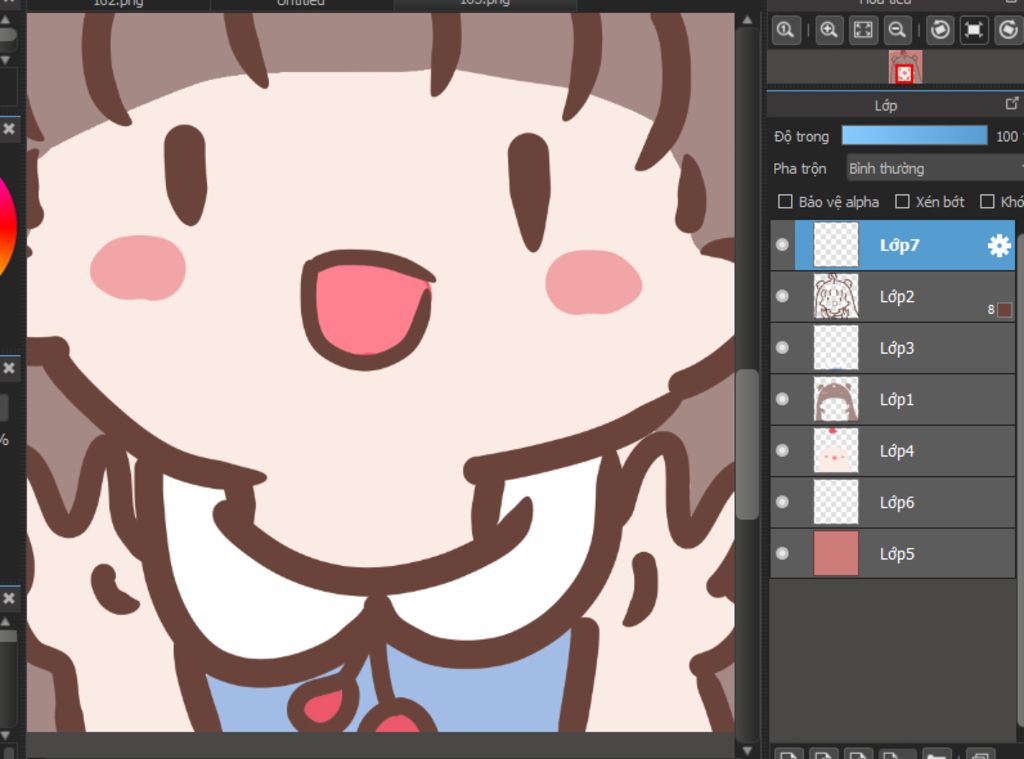Viewport: 1024px width, 759px height.
Task: Select the Lớp1 hair layer thumbnail
Action: pyautogui.click(x=836, y=399)
